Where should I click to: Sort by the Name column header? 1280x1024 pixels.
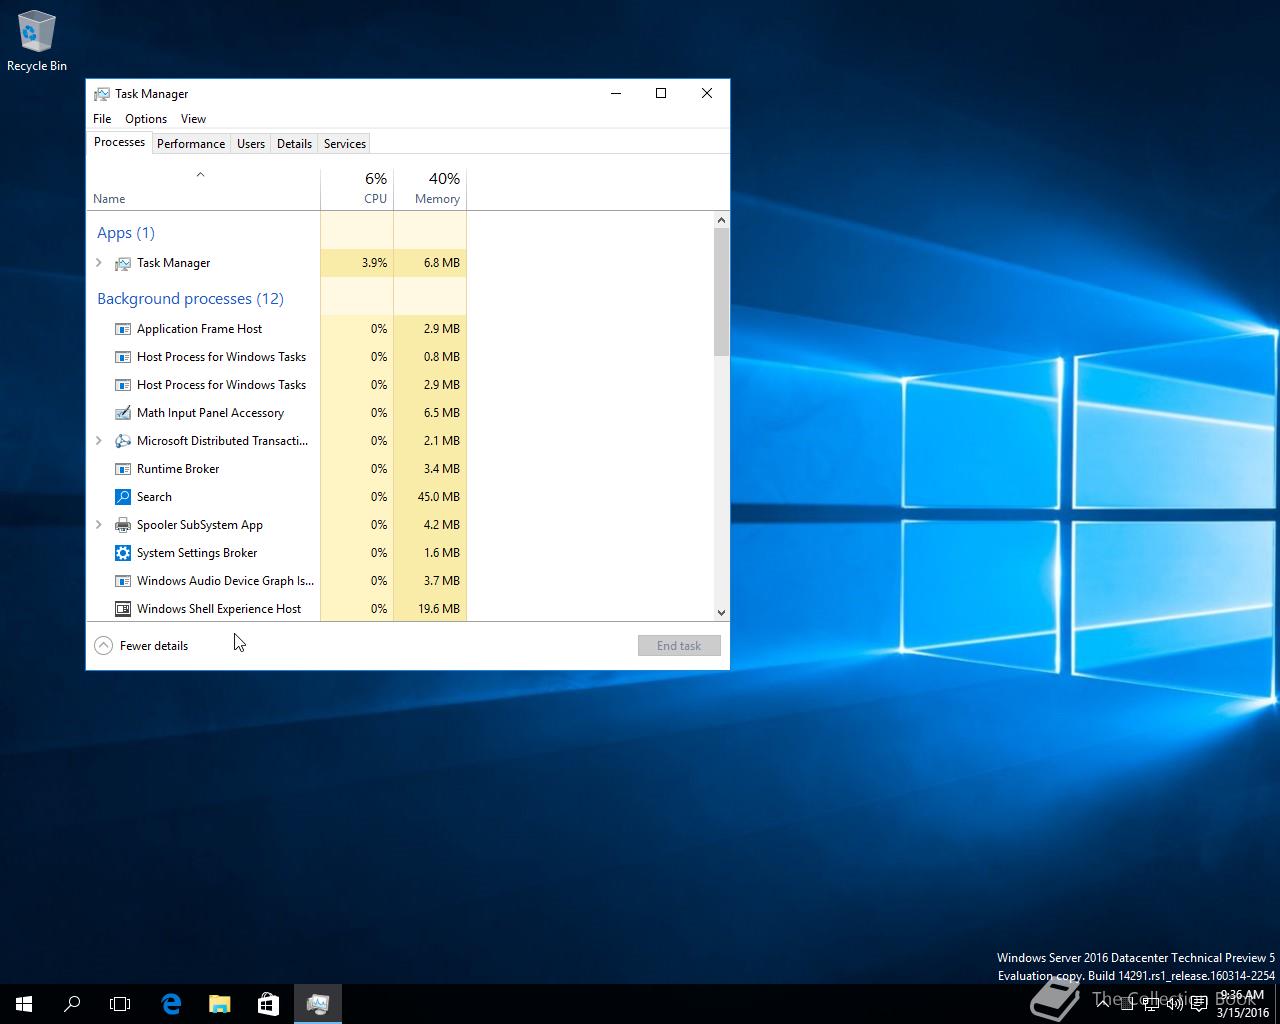(203, 189)
